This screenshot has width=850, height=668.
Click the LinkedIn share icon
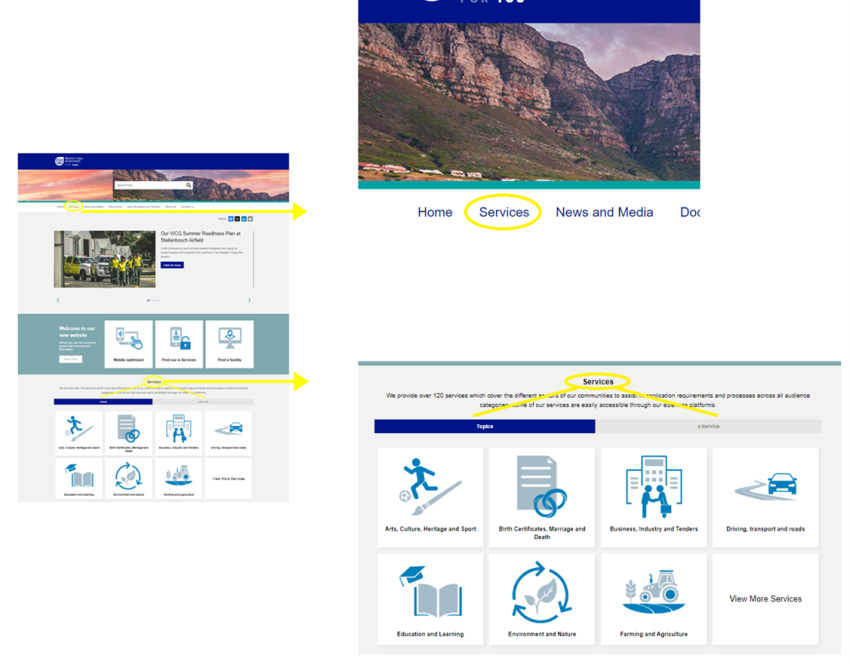pyautogui.click(x=243, y=218)
